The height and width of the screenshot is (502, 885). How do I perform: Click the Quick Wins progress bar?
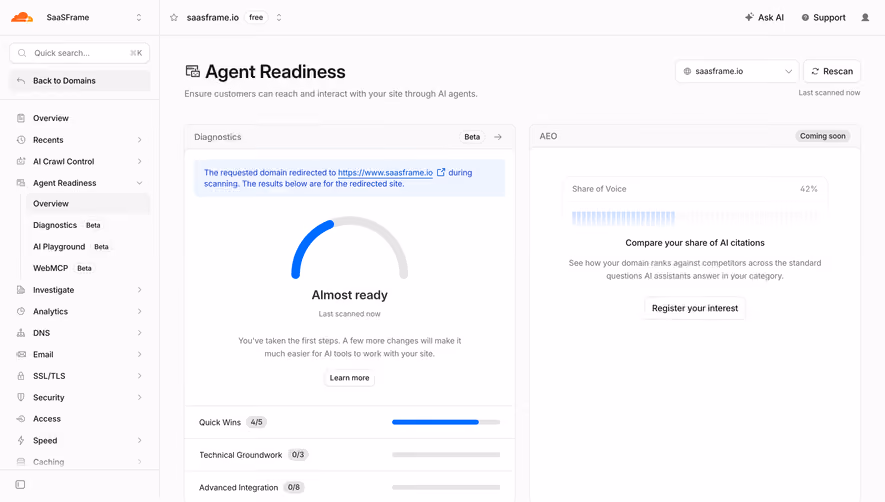coord(446,422)
